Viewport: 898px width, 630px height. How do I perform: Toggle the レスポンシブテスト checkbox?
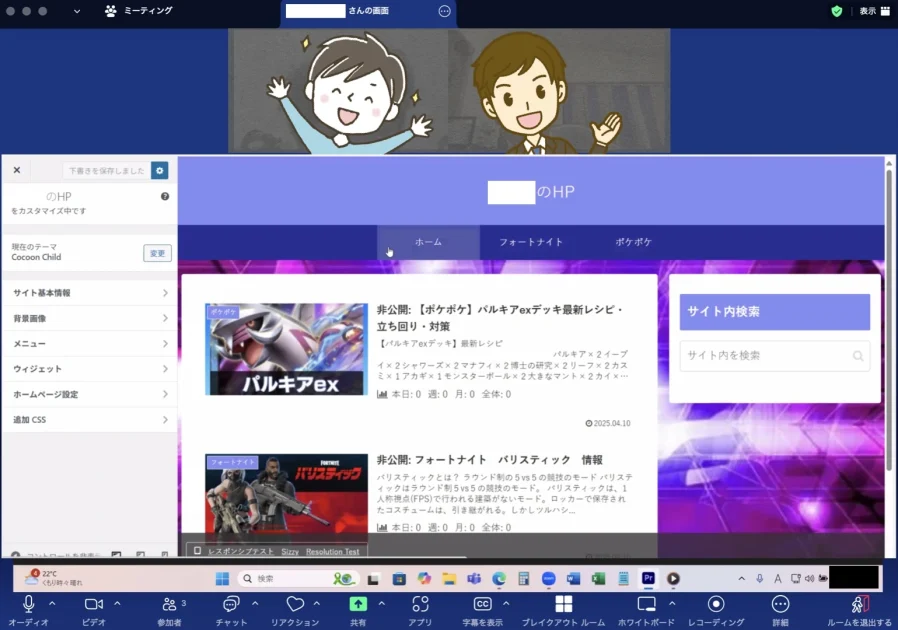197,551
